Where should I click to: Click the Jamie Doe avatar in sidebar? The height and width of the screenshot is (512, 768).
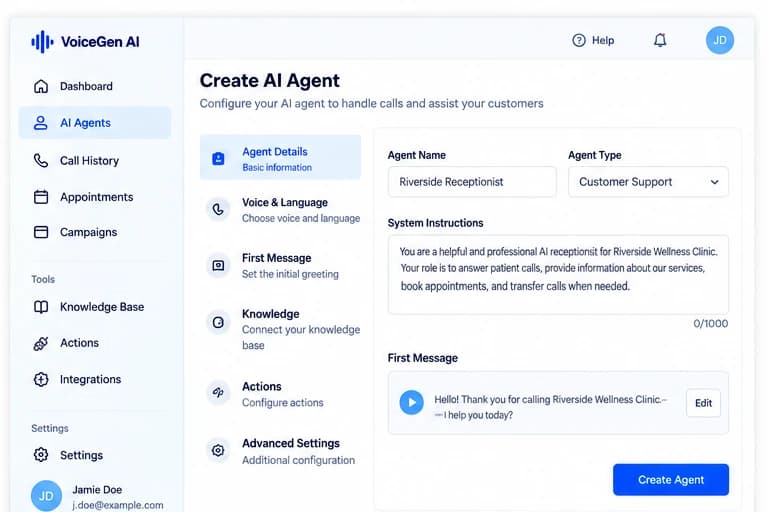tap(46, 496)
